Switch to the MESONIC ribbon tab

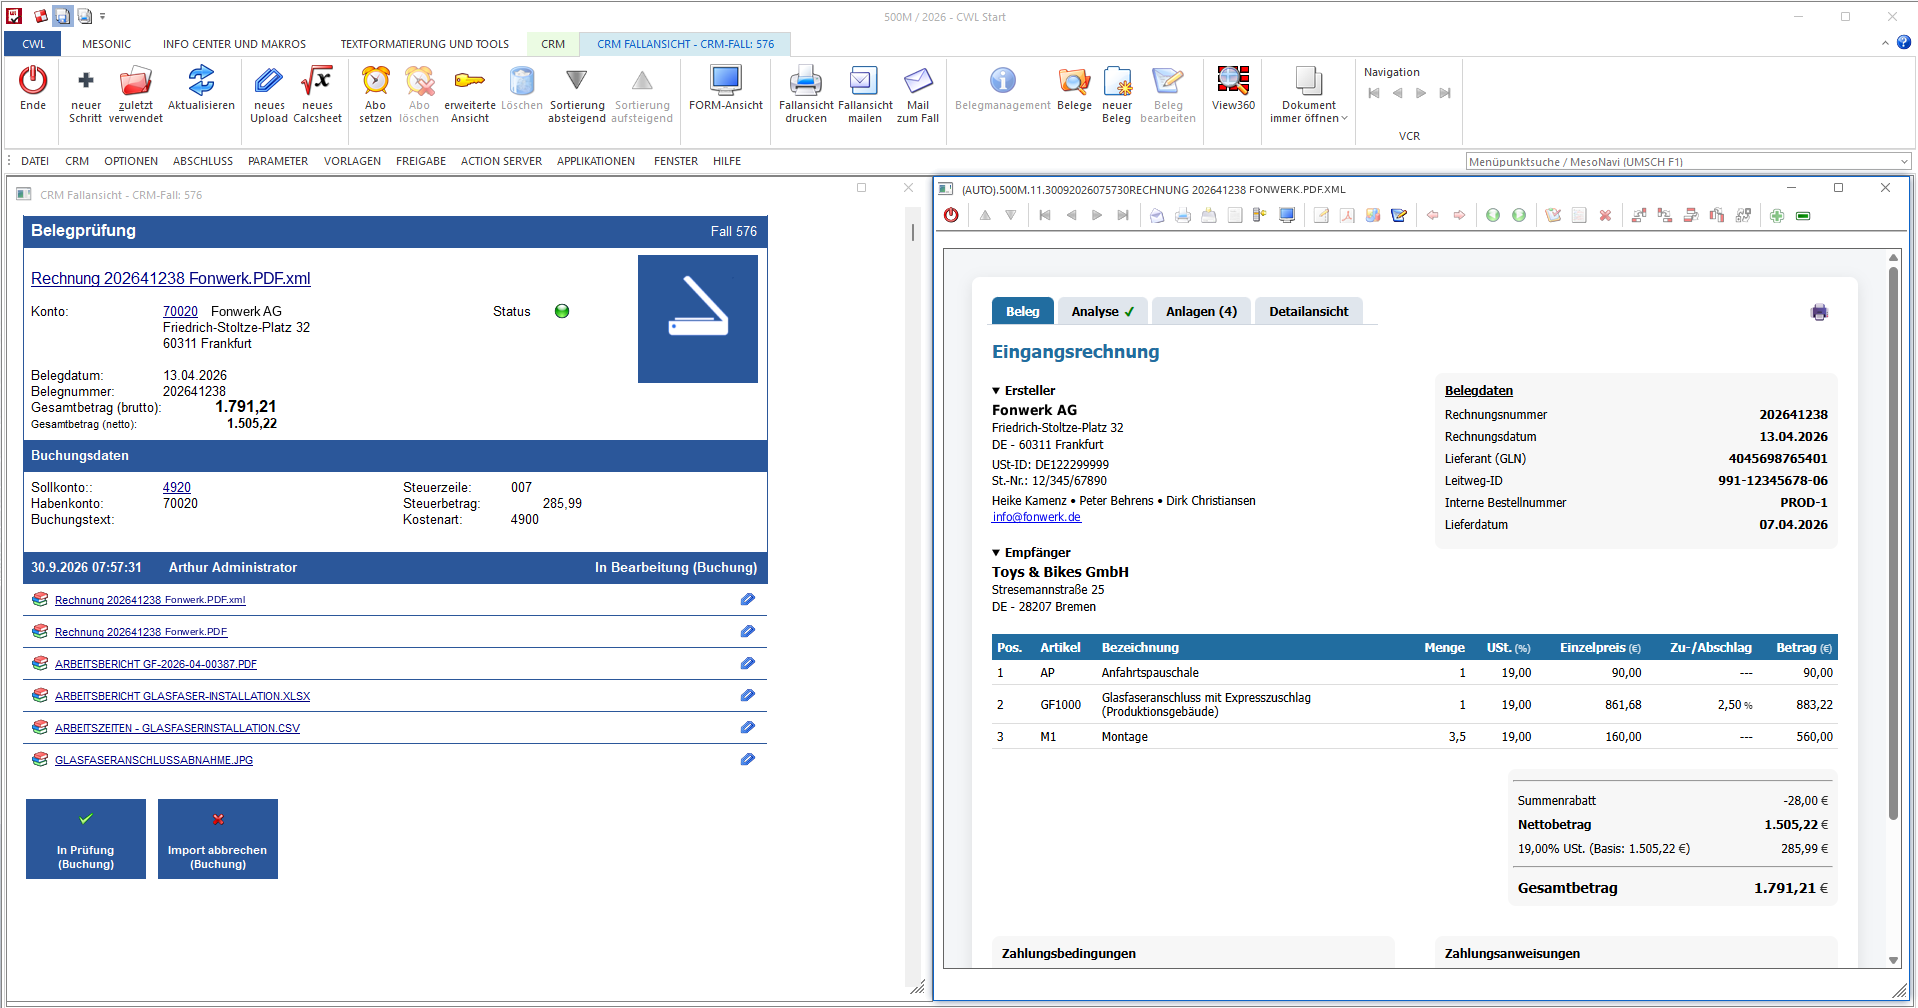pos(107,44)
